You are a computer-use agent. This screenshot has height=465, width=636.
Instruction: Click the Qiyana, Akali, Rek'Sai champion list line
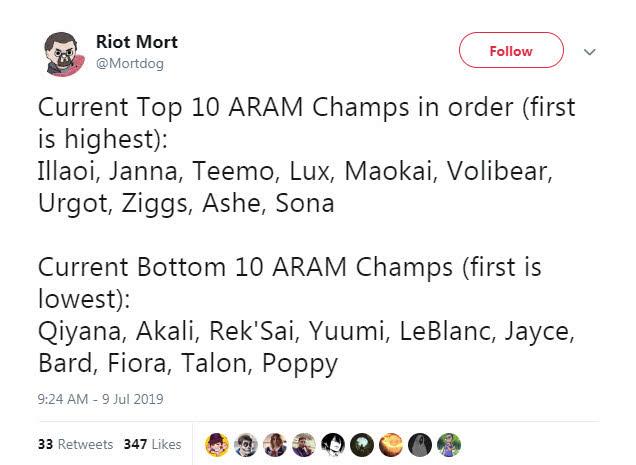click(306, 331)
